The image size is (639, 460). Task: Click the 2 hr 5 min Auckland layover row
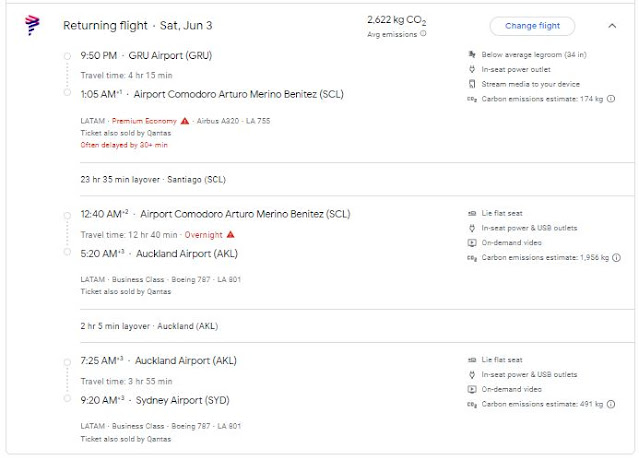point(149,325)
